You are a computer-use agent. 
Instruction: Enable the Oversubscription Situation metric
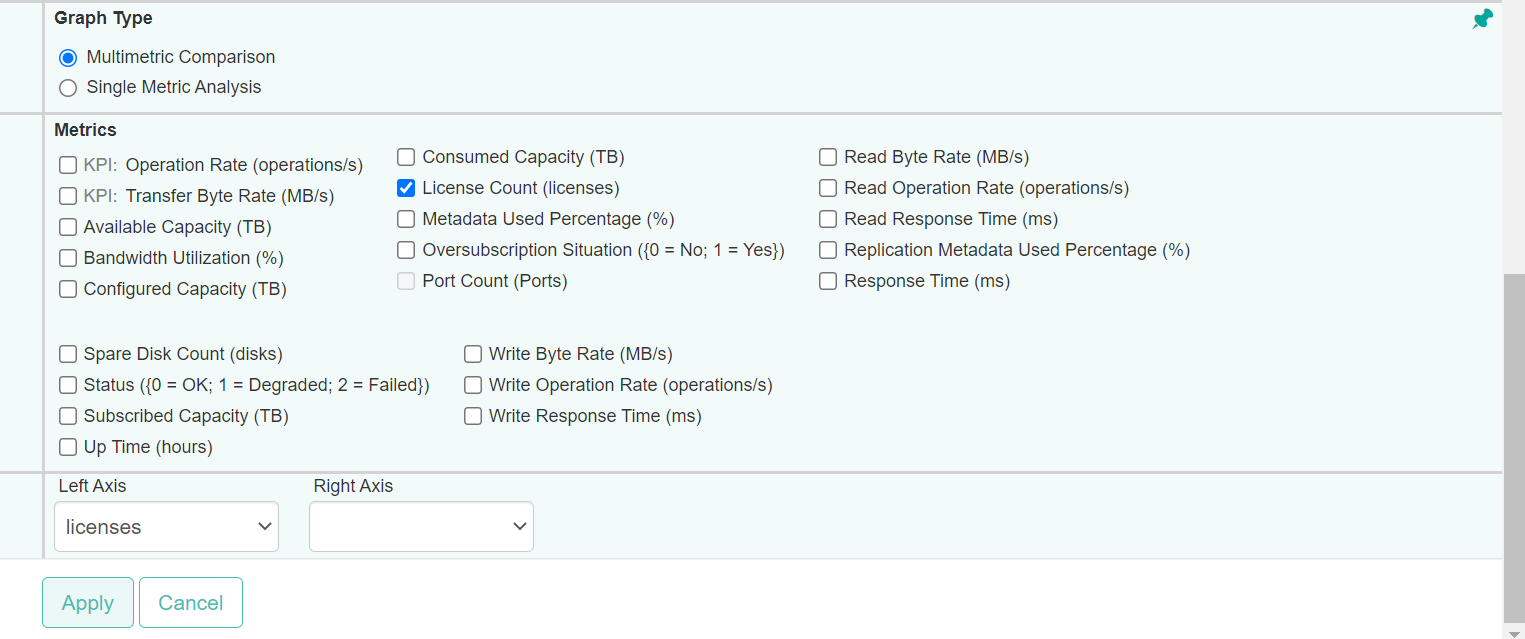pos(405,250)
